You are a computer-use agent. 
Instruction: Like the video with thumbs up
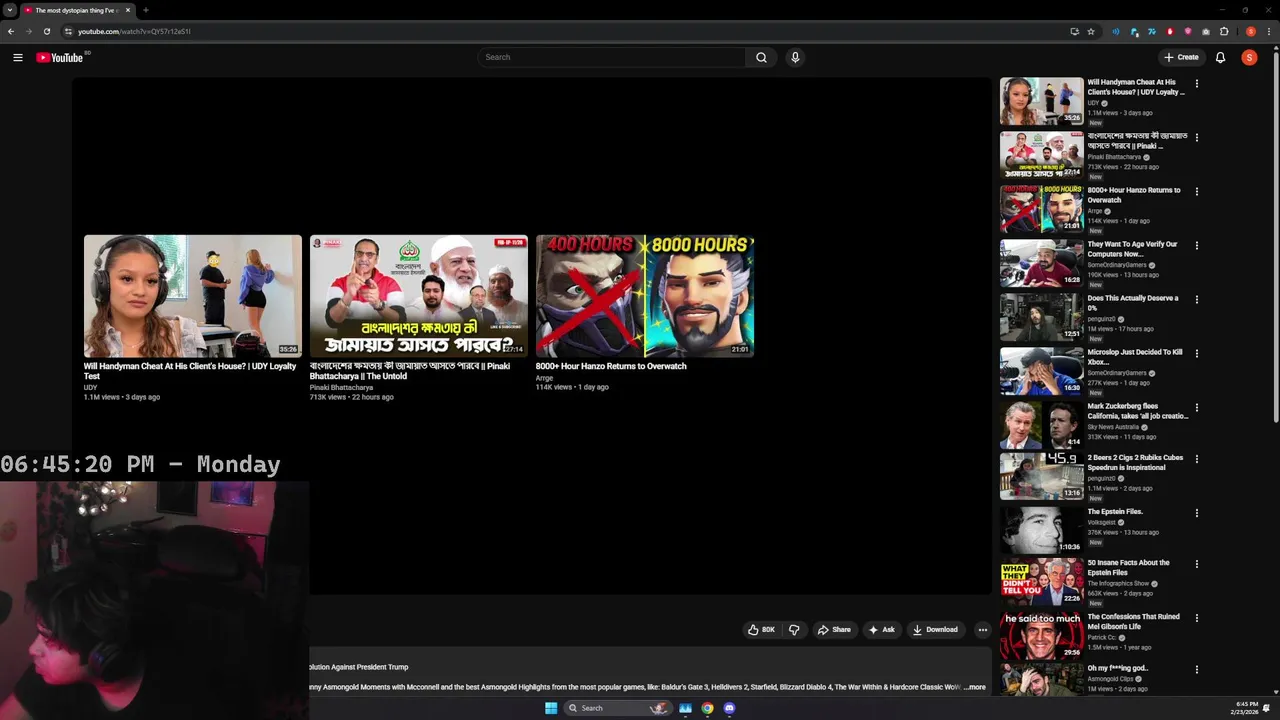(762, 630)
